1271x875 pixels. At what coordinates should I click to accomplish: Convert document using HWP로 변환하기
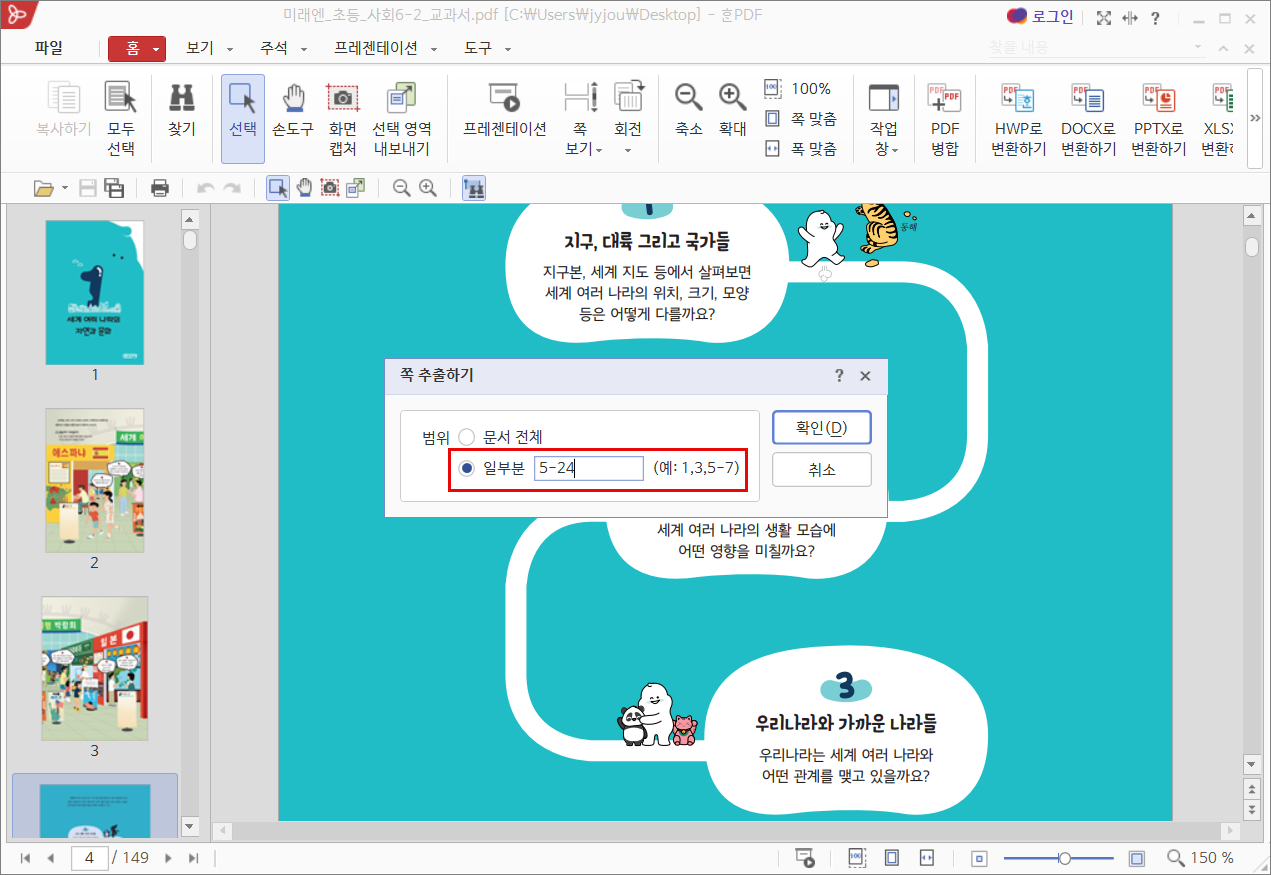point(1018,118)
